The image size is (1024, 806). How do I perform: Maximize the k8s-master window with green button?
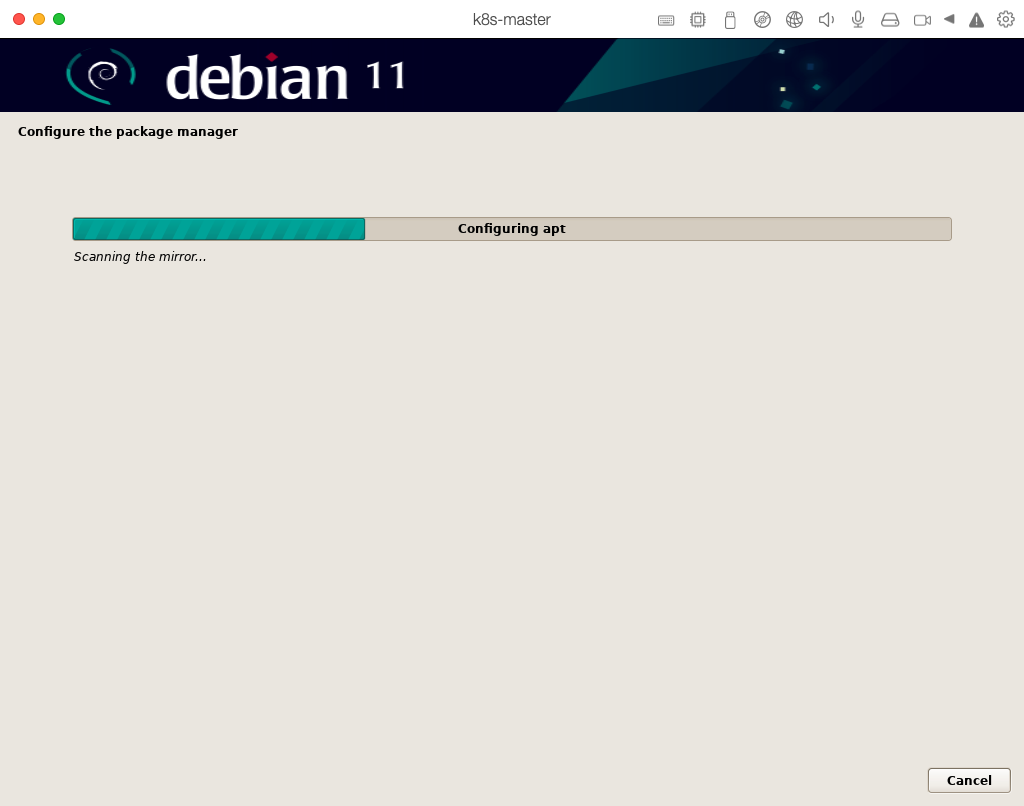point(59,19)
